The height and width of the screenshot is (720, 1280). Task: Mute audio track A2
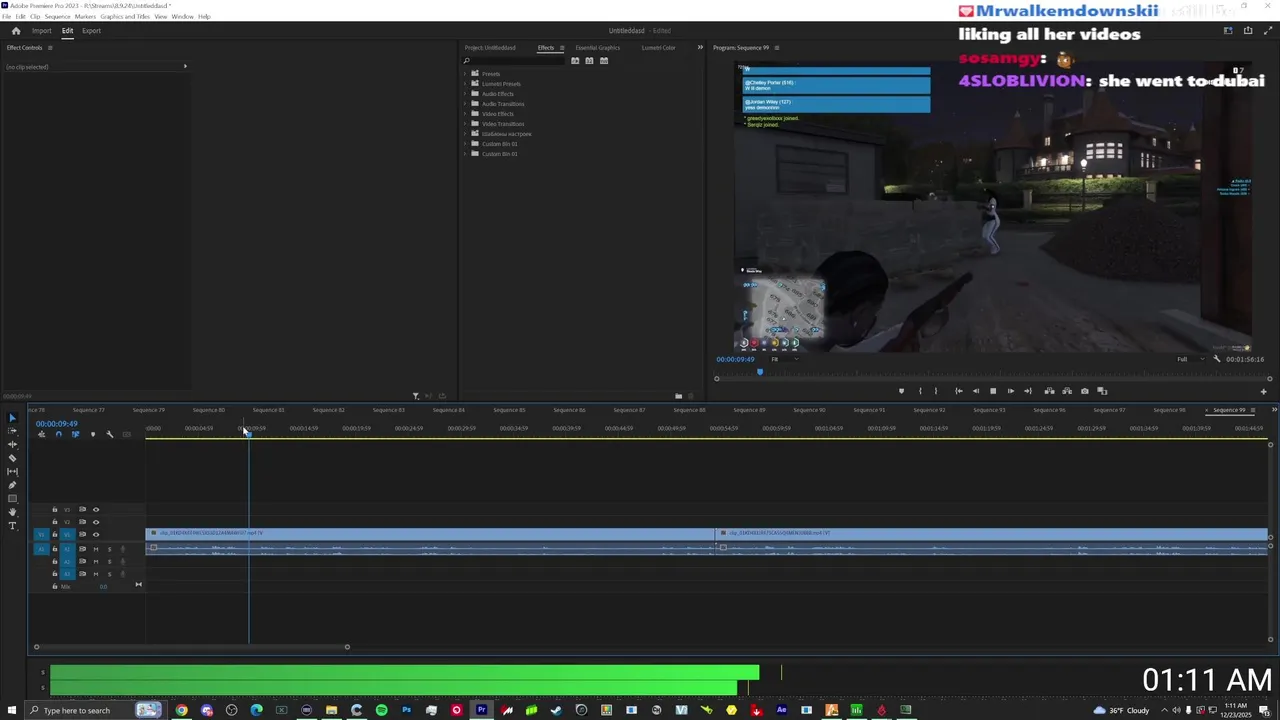tap(96, 561)
